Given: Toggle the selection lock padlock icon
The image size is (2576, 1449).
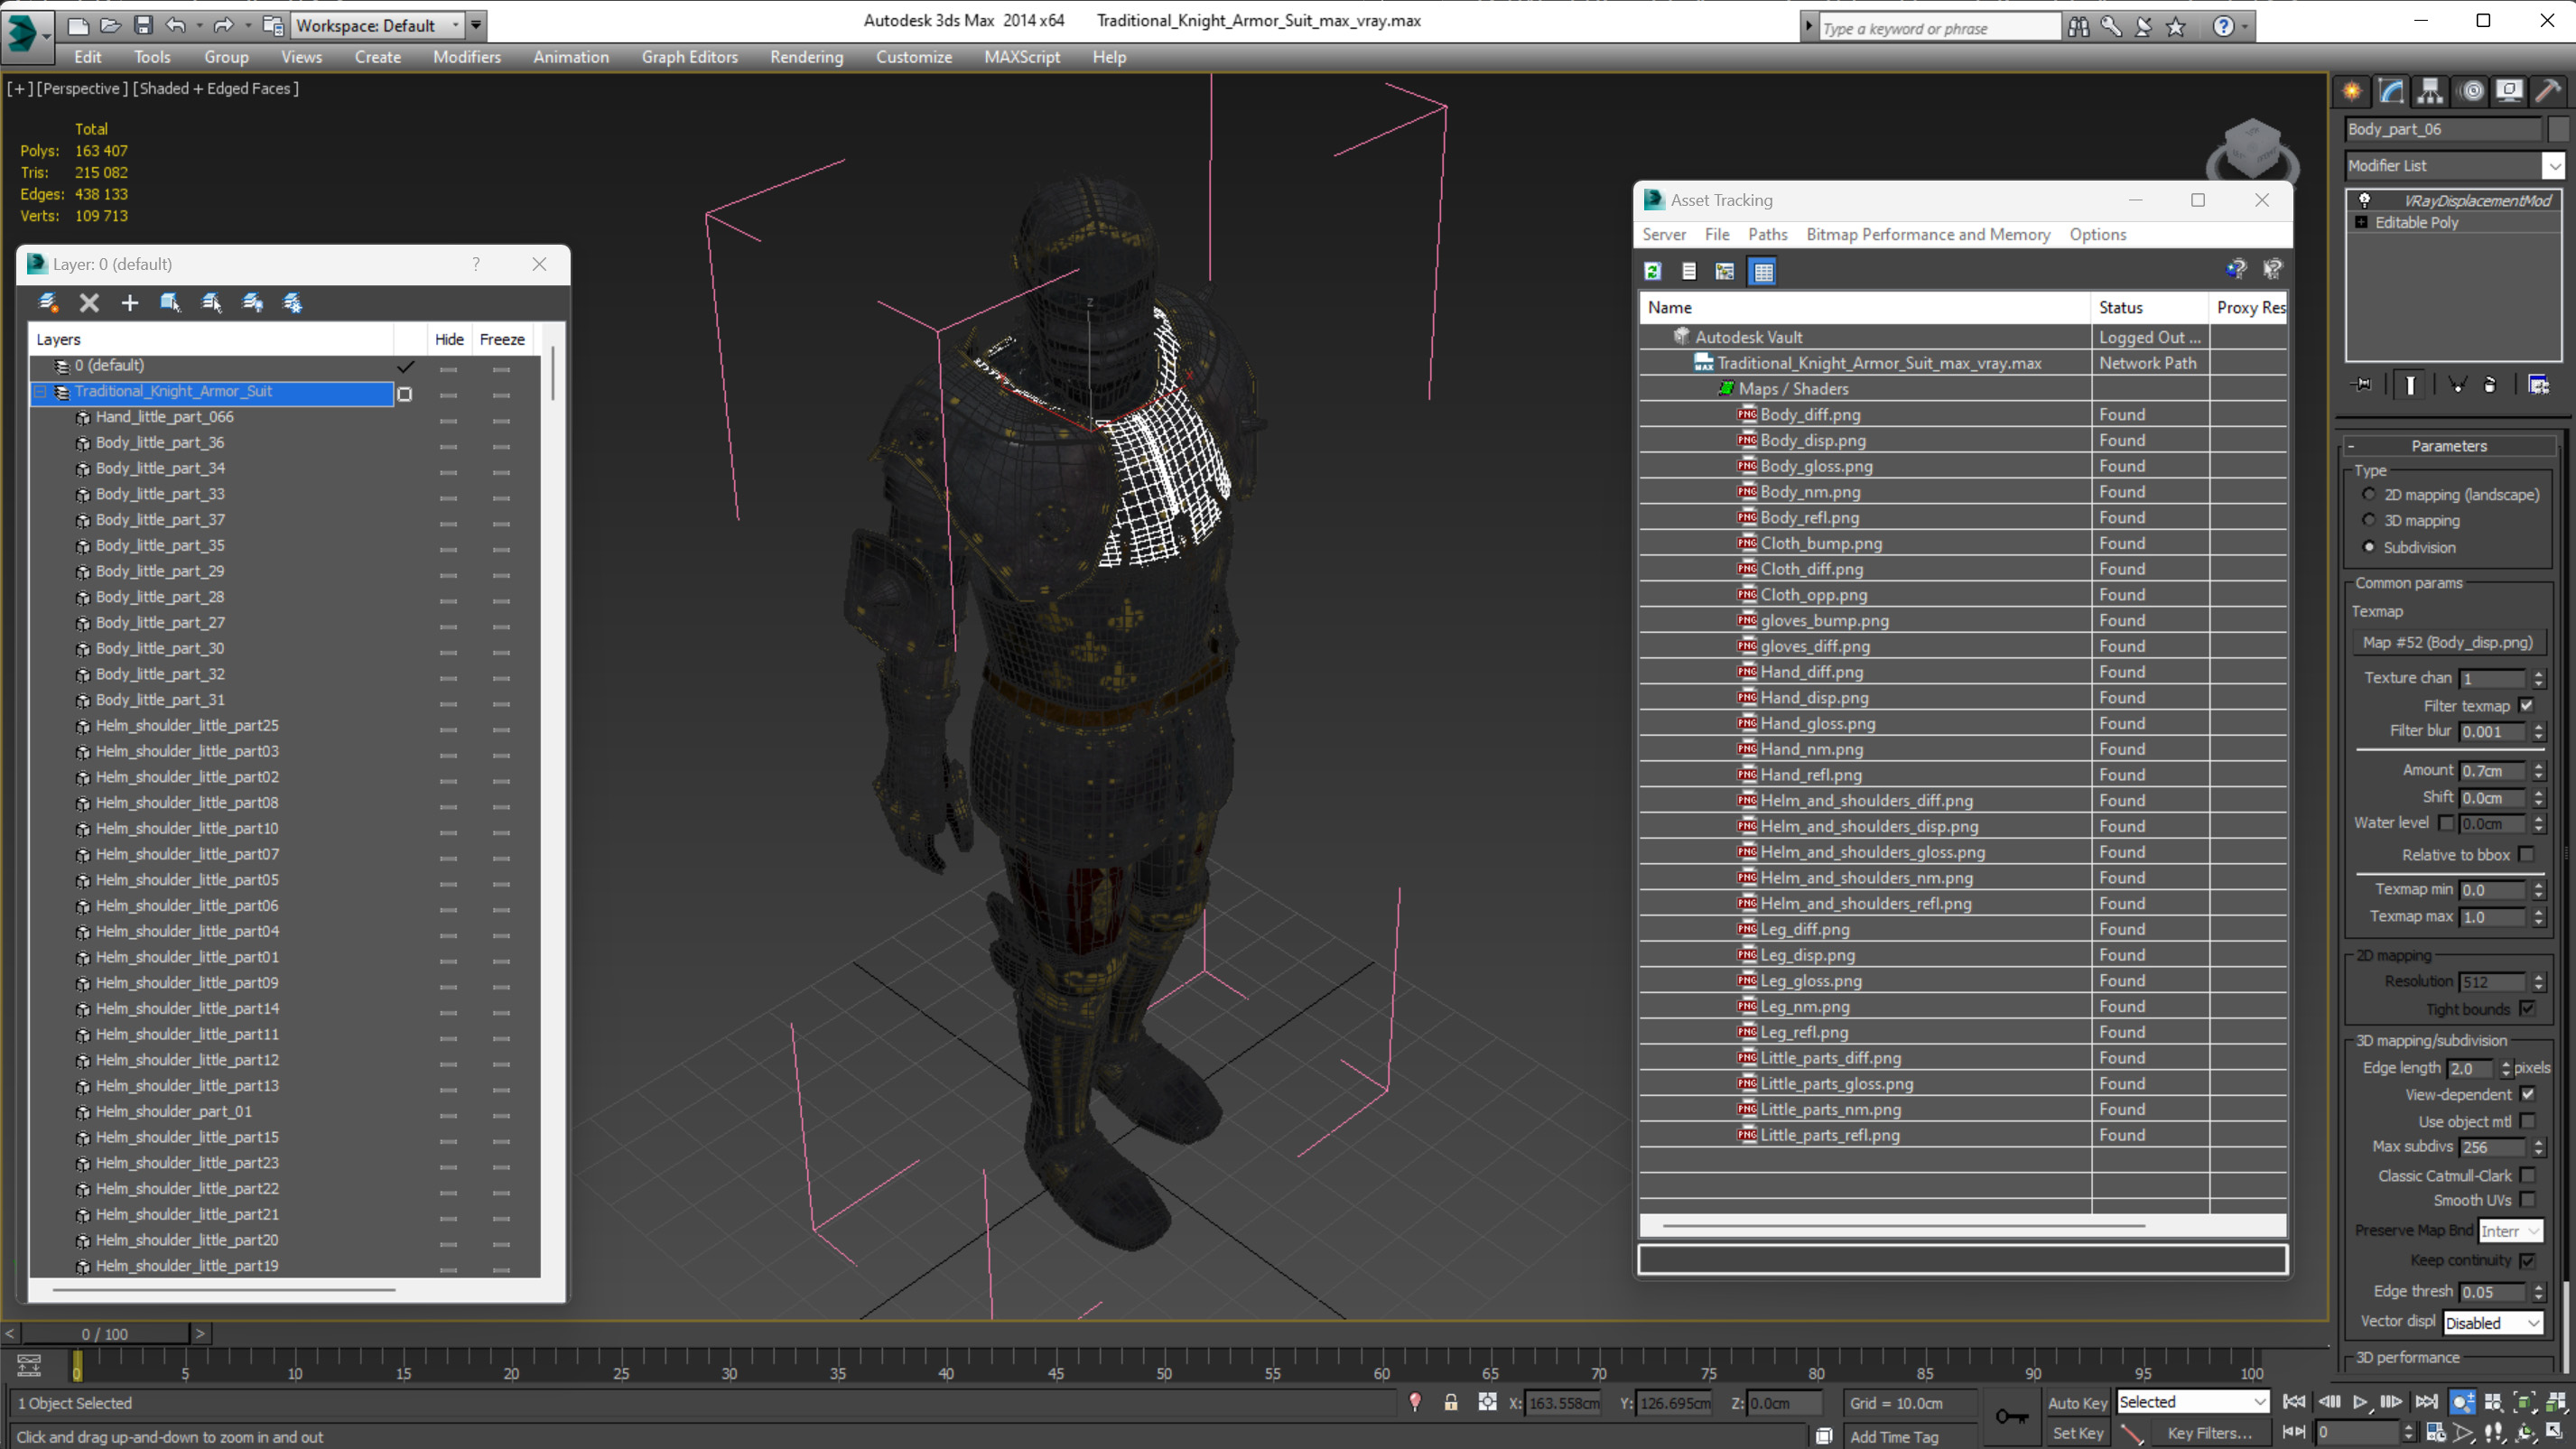Looking at the screenshot, I should pyautogui.click(x=1450, y=1403).
